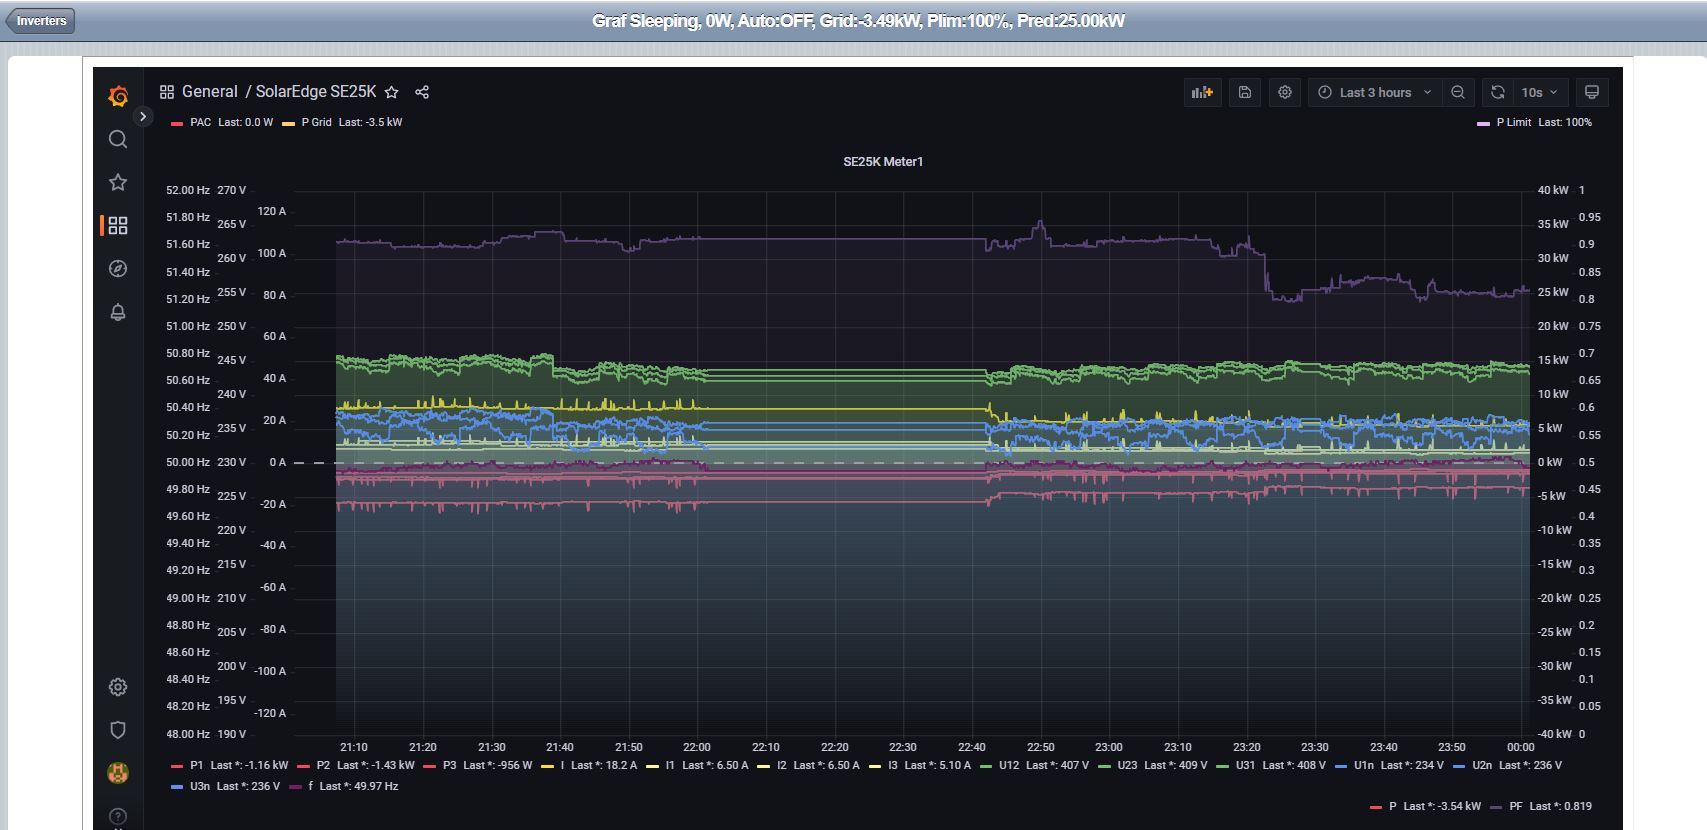Image resolution: width=1707 pixels, height=830 pixels.
Task: Open the 10s refresh interval dropdown
Action: [1540, 92]
